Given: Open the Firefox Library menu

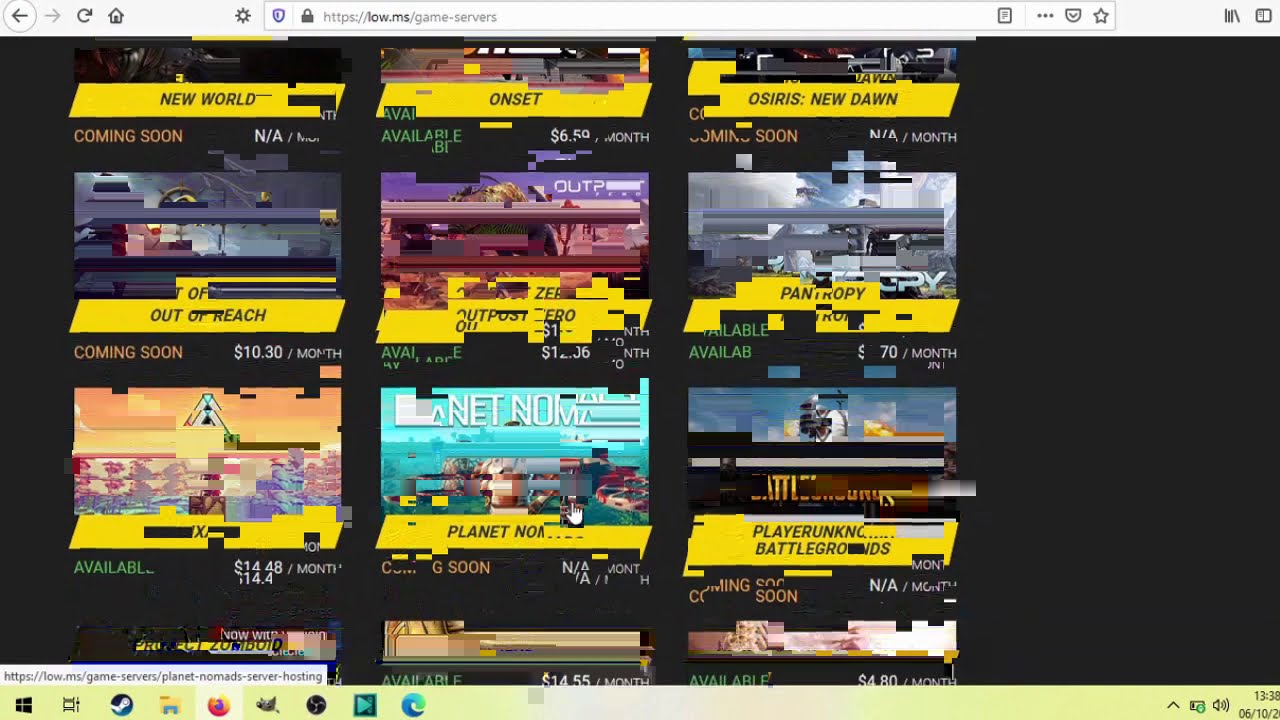Looking at the screenshot, I should [x=1232, y=16].
